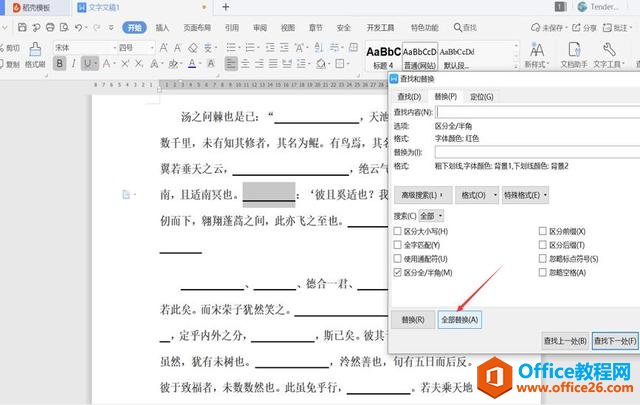Click the Print Preview icon
The width and height of the screenshot is (640, 405).
tap(64, 27)
